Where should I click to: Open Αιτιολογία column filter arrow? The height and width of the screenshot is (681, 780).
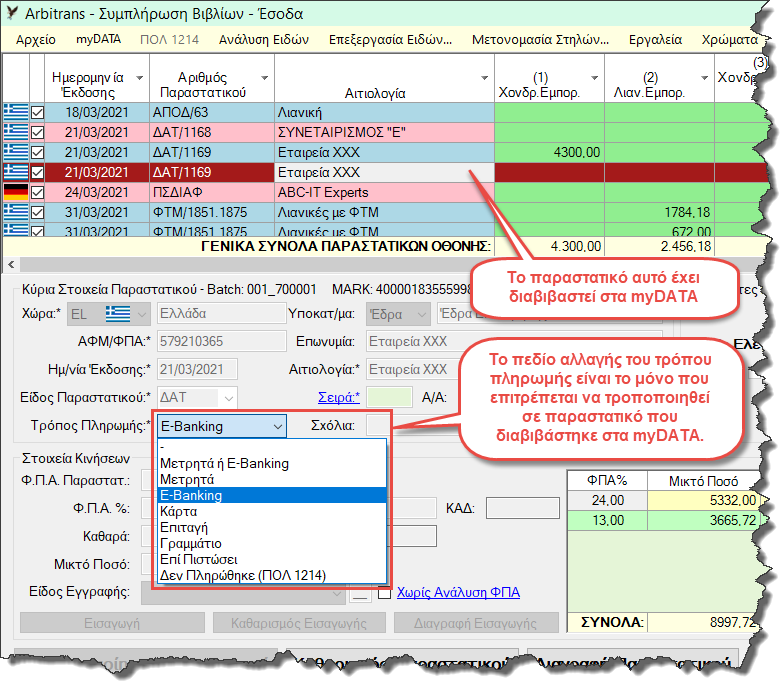485,78
